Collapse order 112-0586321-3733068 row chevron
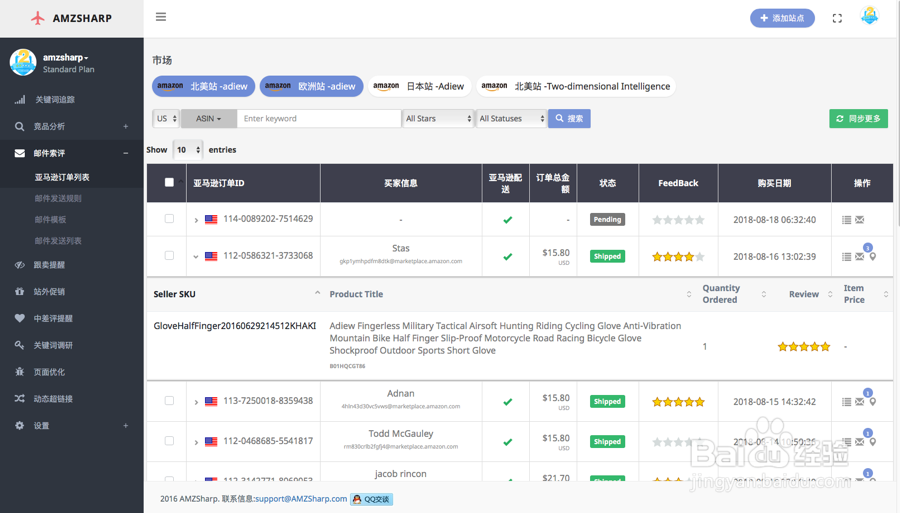The image size is (900, 513). (196, 256)
